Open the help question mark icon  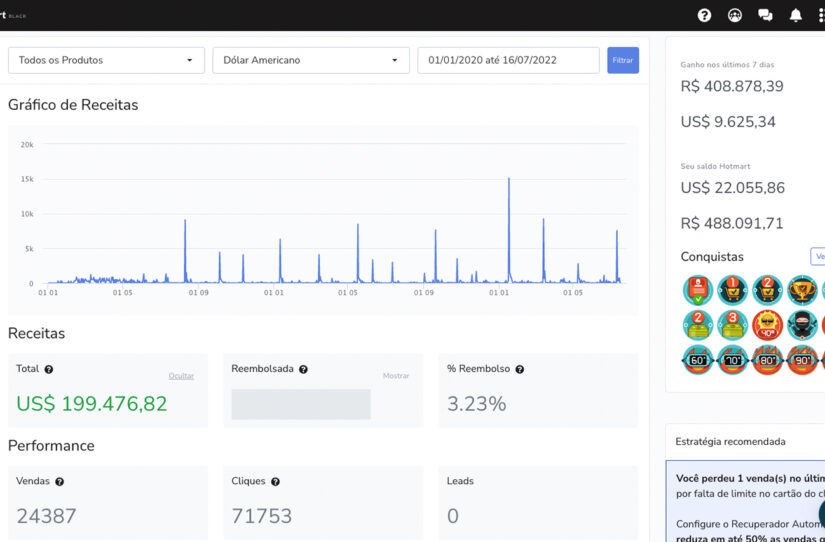[x=704, y=15]
